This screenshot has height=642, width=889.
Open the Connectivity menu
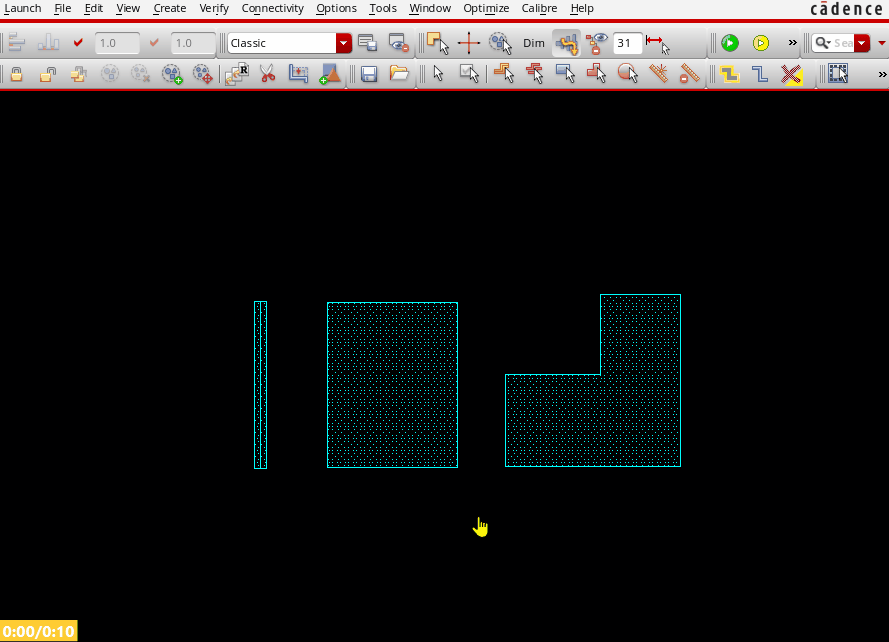pos(272,8)
